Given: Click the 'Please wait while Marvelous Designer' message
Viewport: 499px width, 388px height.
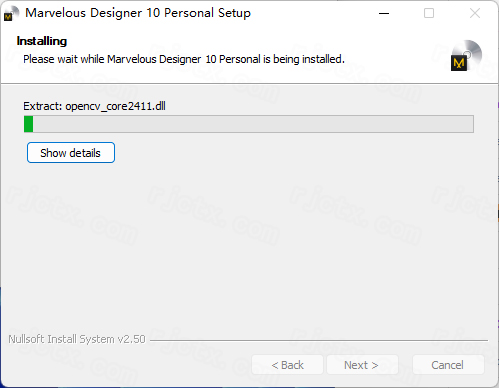Looking at the screenshot, I should [184, 59].
